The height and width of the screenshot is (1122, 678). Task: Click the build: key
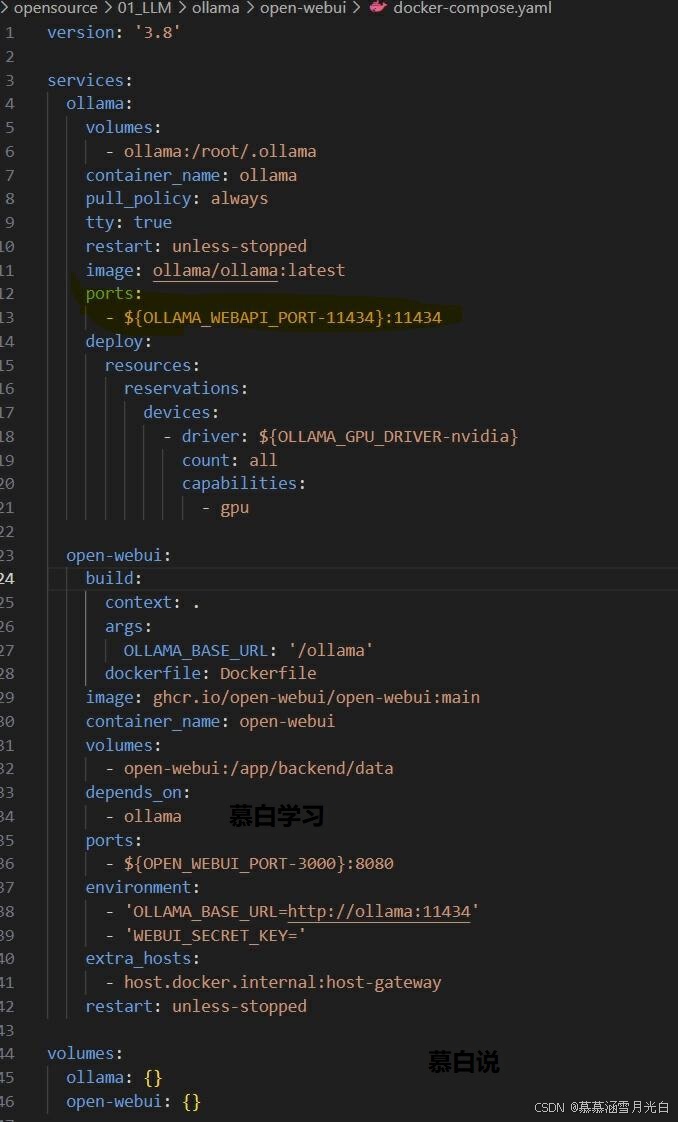pyautogui.click(x=114, y=578)
